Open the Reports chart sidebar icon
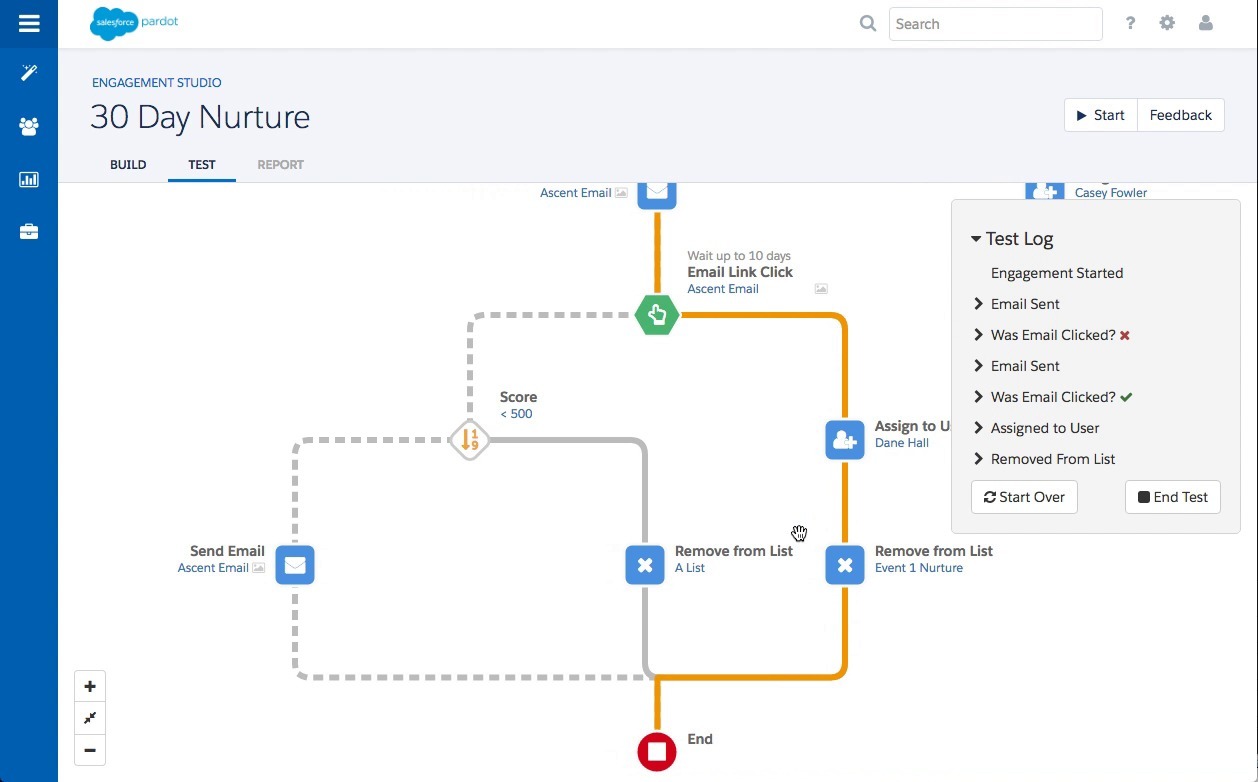This screenshot has height=782, width=1258. click(x=29, y=180)
